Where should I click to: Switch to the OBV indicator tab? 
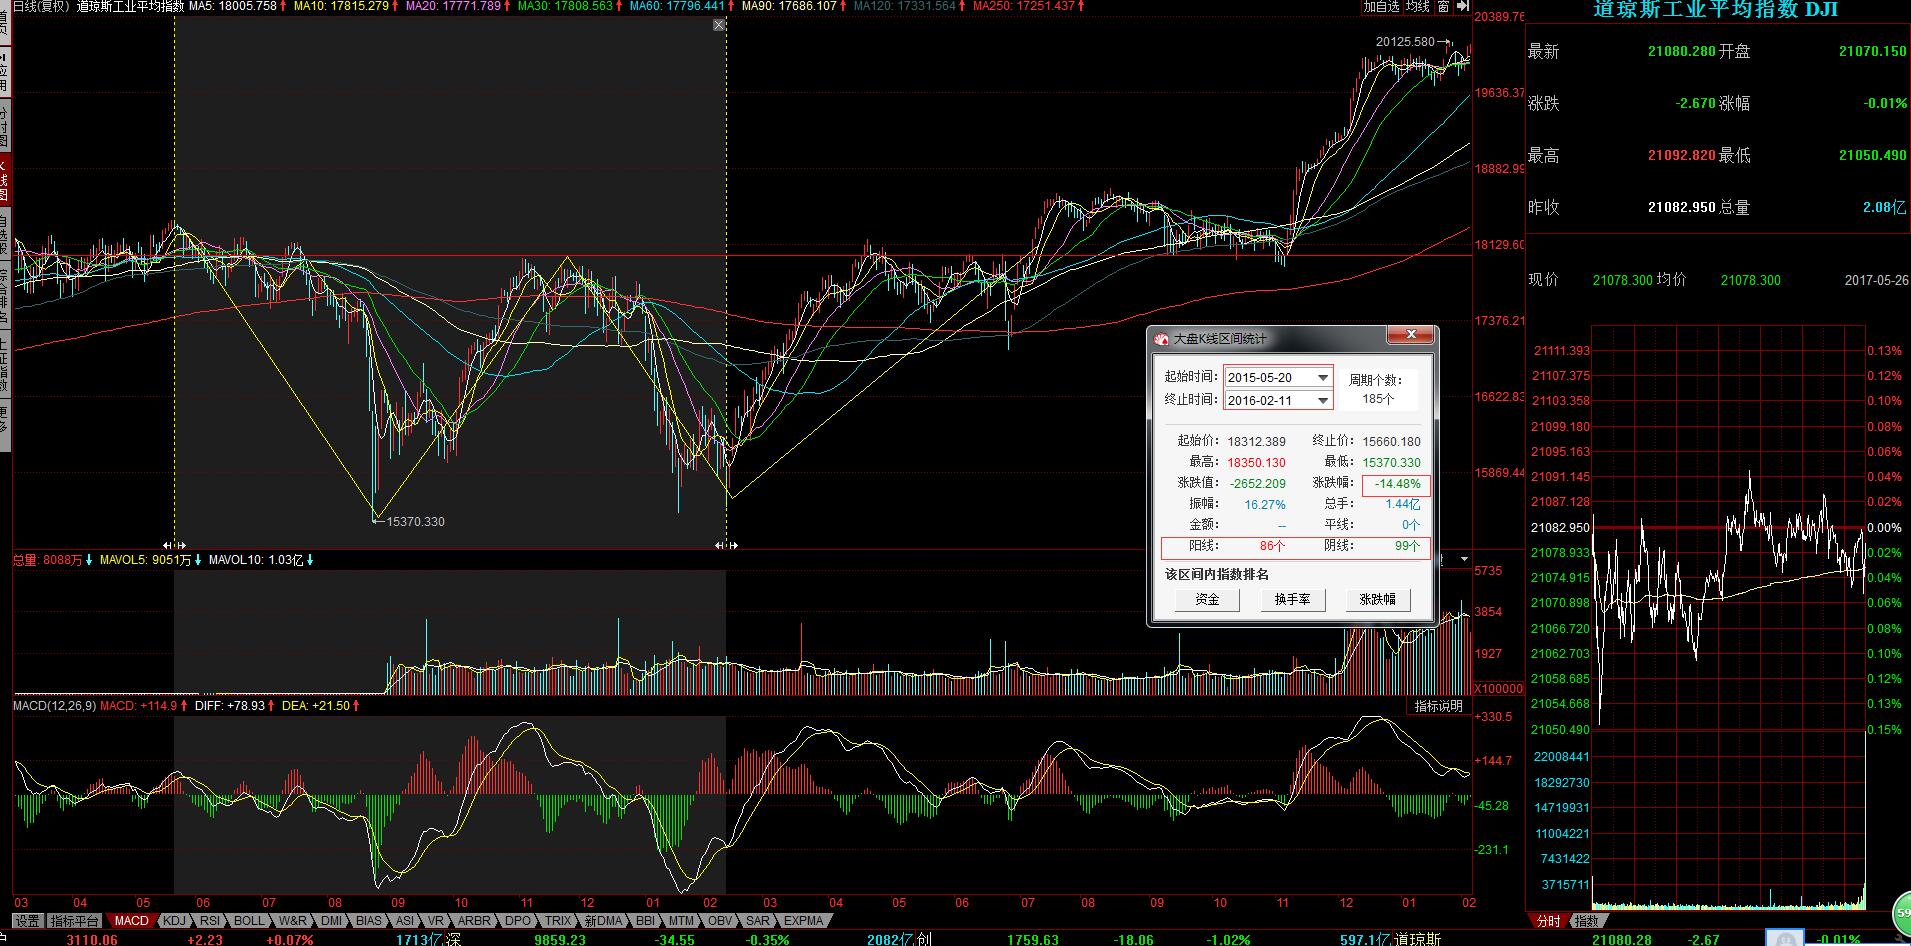[x=719, y=921]
